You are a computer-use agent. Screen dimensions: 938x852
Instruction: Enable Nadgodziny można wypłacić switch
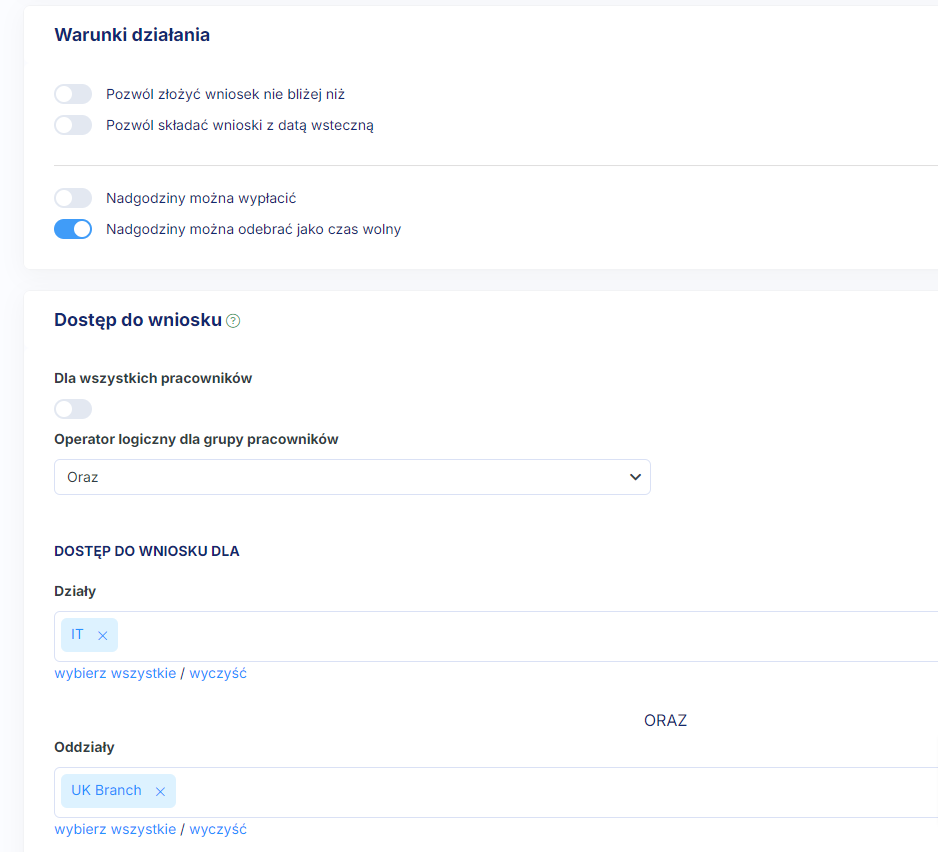point(73,198)
